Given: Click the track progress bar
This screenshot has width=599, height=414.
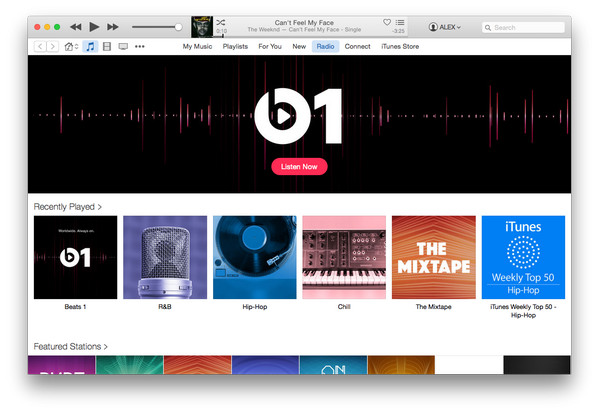Looking at the screenshot, I should click(x=309, y=36).
